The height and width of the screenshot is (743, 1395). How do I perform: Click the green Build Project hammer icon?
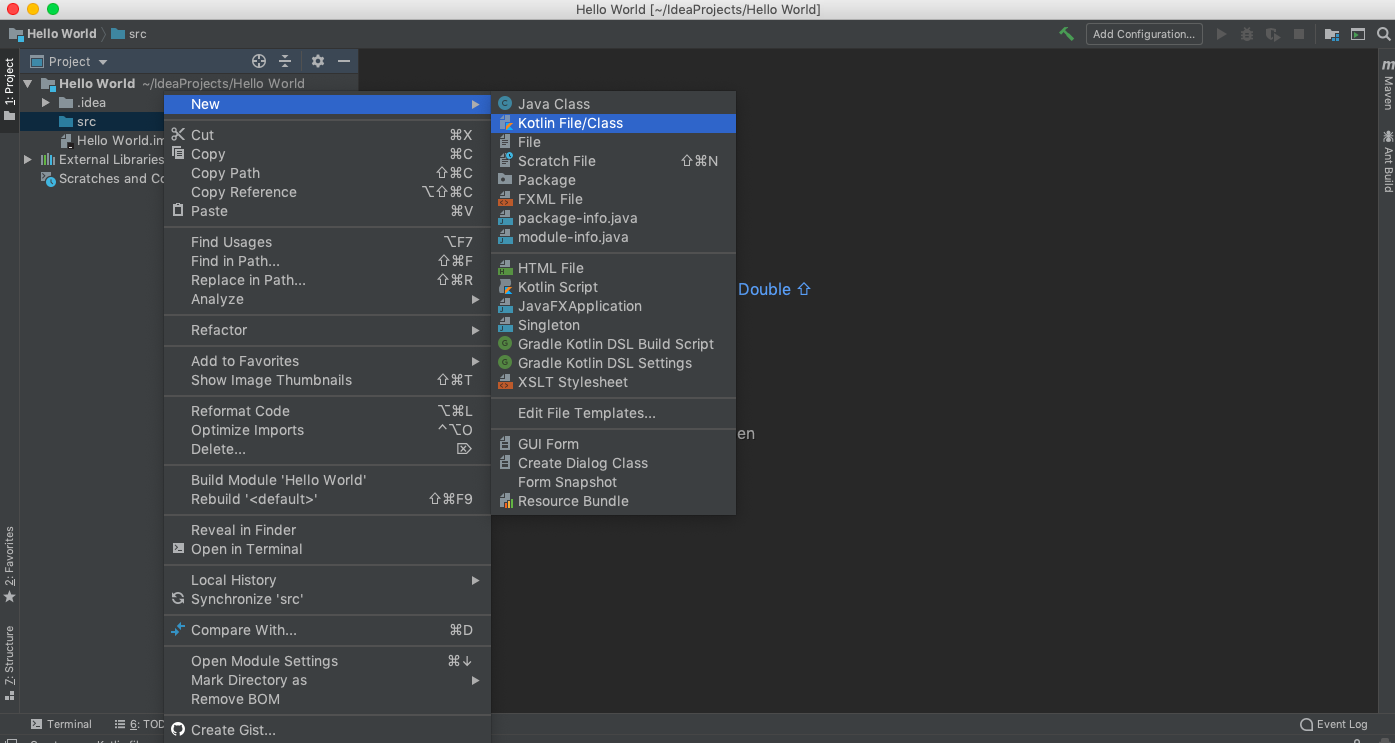pos(1067,34)
